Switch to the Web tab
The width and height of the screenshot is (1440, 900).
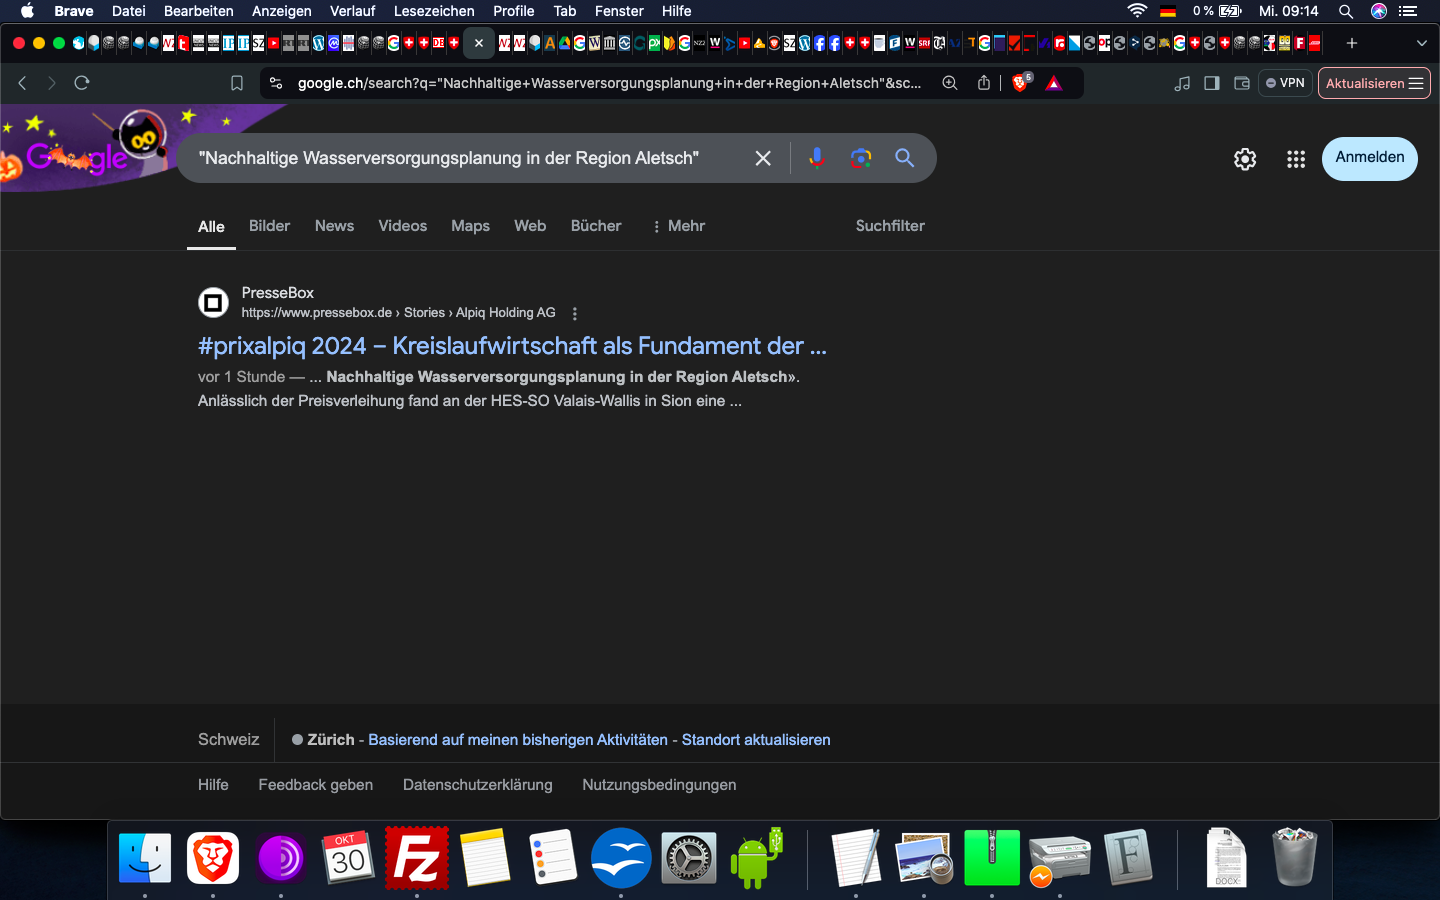tap(530, 226)
